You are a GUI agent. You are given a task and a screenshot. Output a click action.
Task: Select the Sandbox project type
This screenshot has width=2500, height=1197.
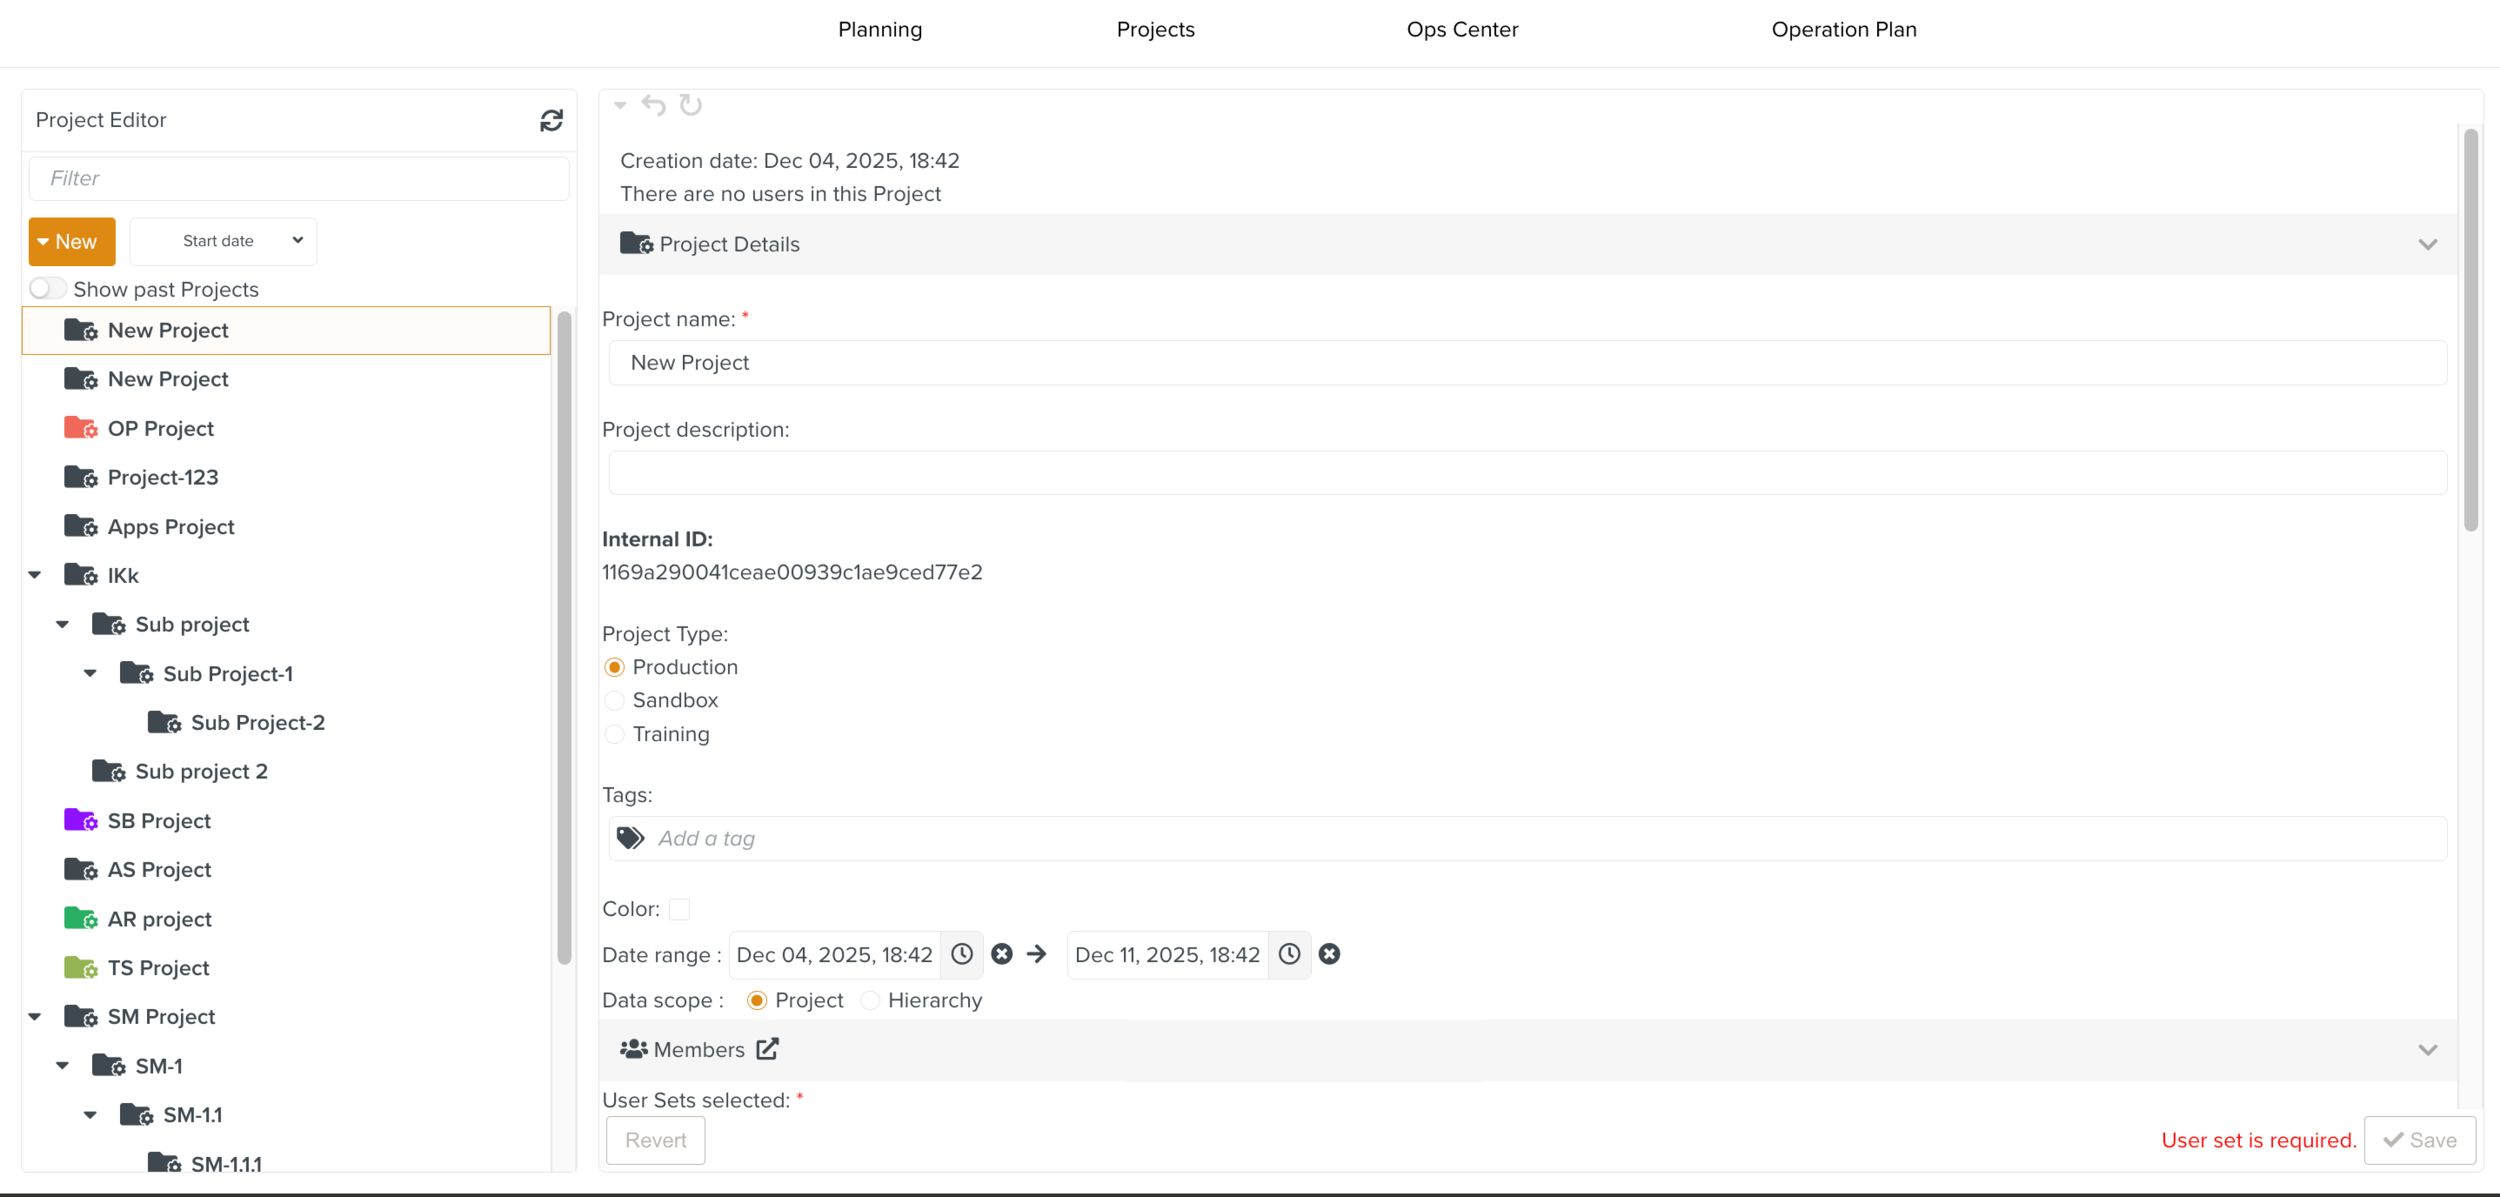[x=614, y=700]
